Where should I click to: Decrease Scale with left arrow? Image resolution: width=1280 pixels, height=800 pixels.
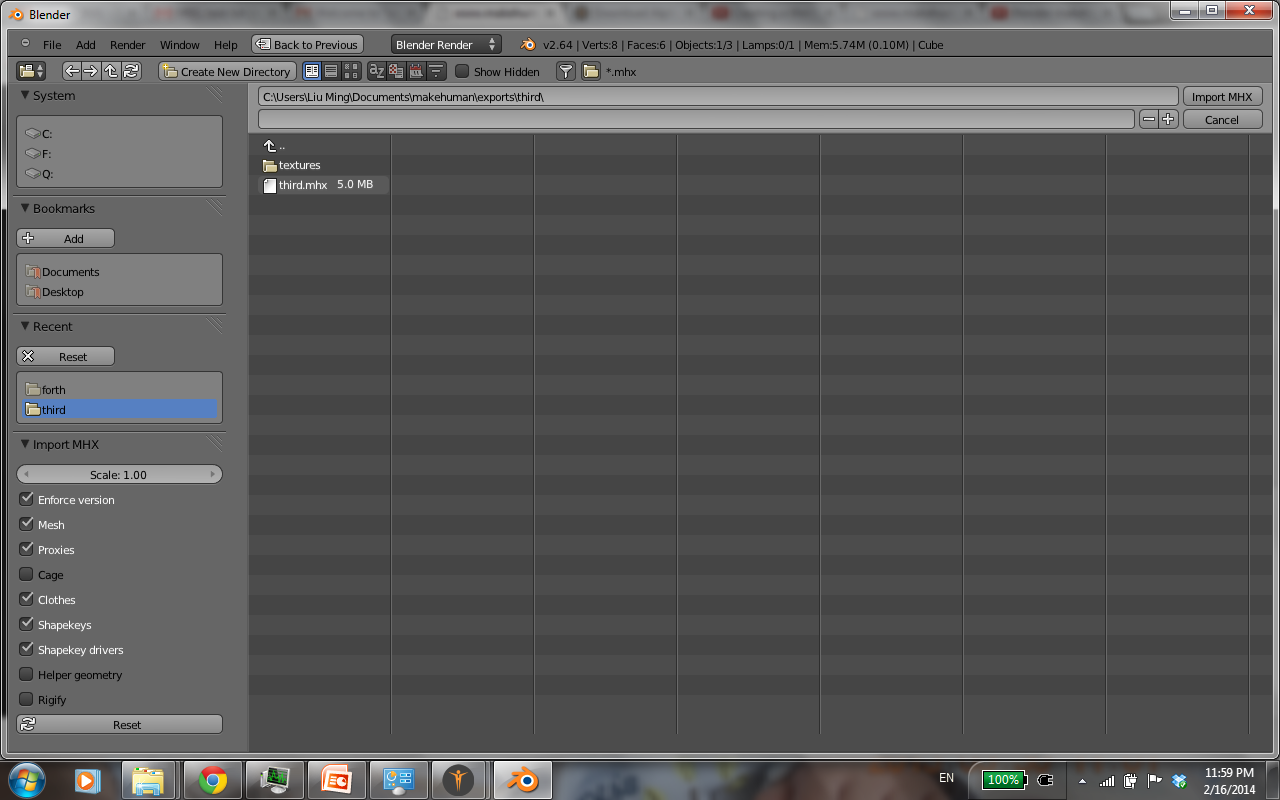click(x=26, y=474)
